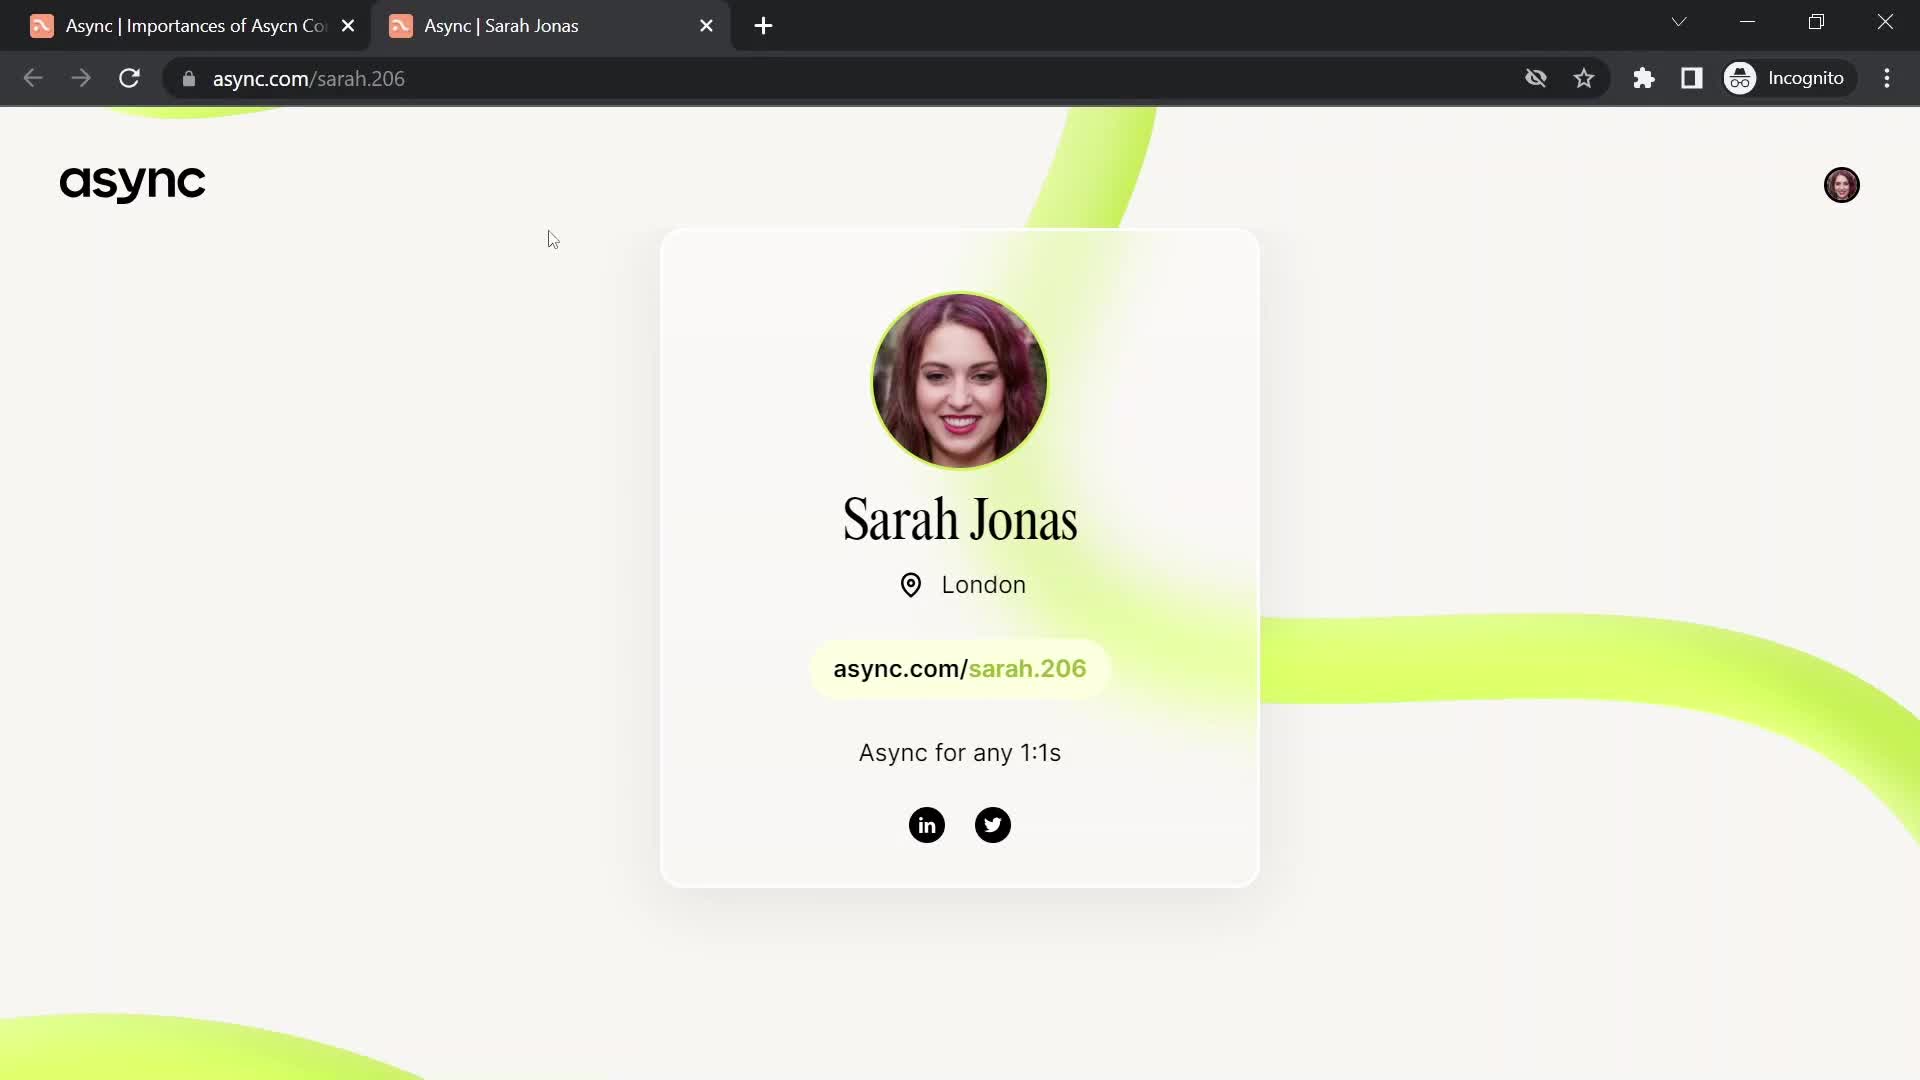The image size is (1920, 1080).
Task: Open Sarah's LinkedIn profile icon
Action: 926,825
